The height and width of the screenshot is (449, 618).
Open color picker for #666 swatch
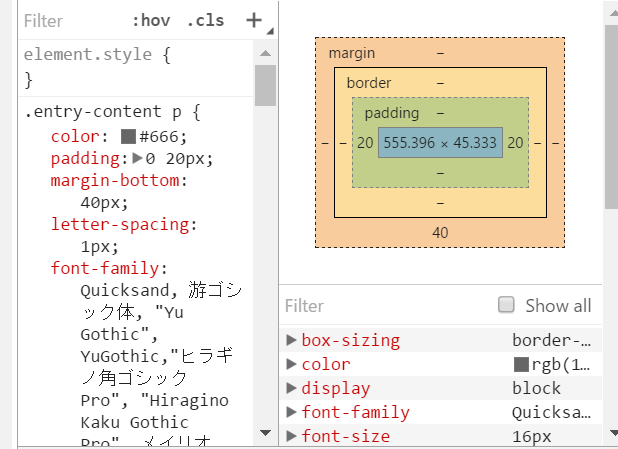(128, 137)
